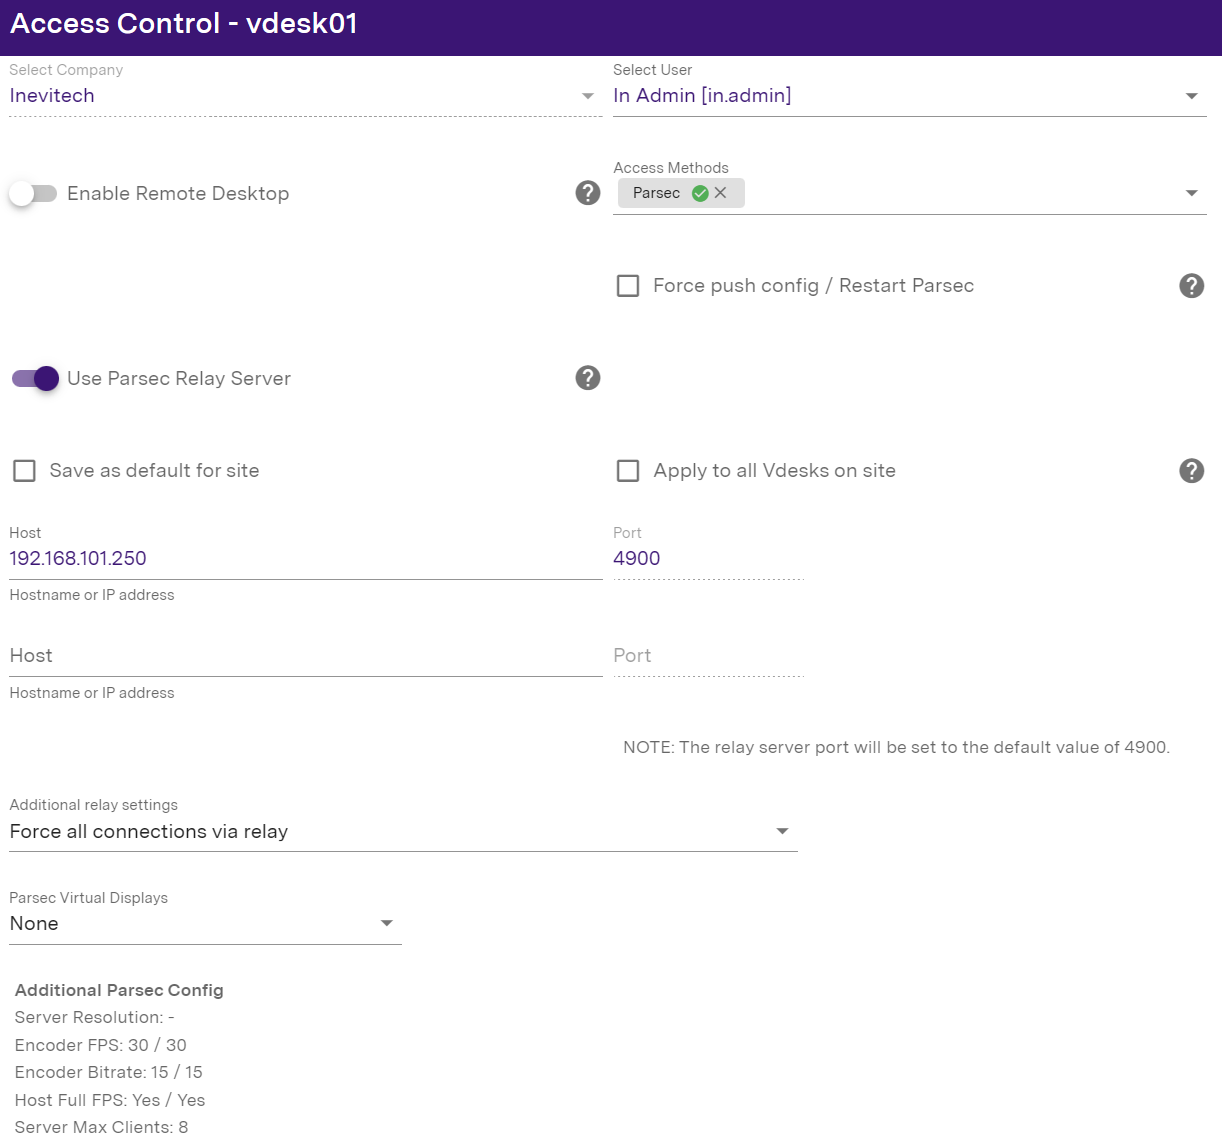Screen dimensions: 1222x1148
Task: Open help for Use Parsec Relay Server
Action: pos(588,378)
